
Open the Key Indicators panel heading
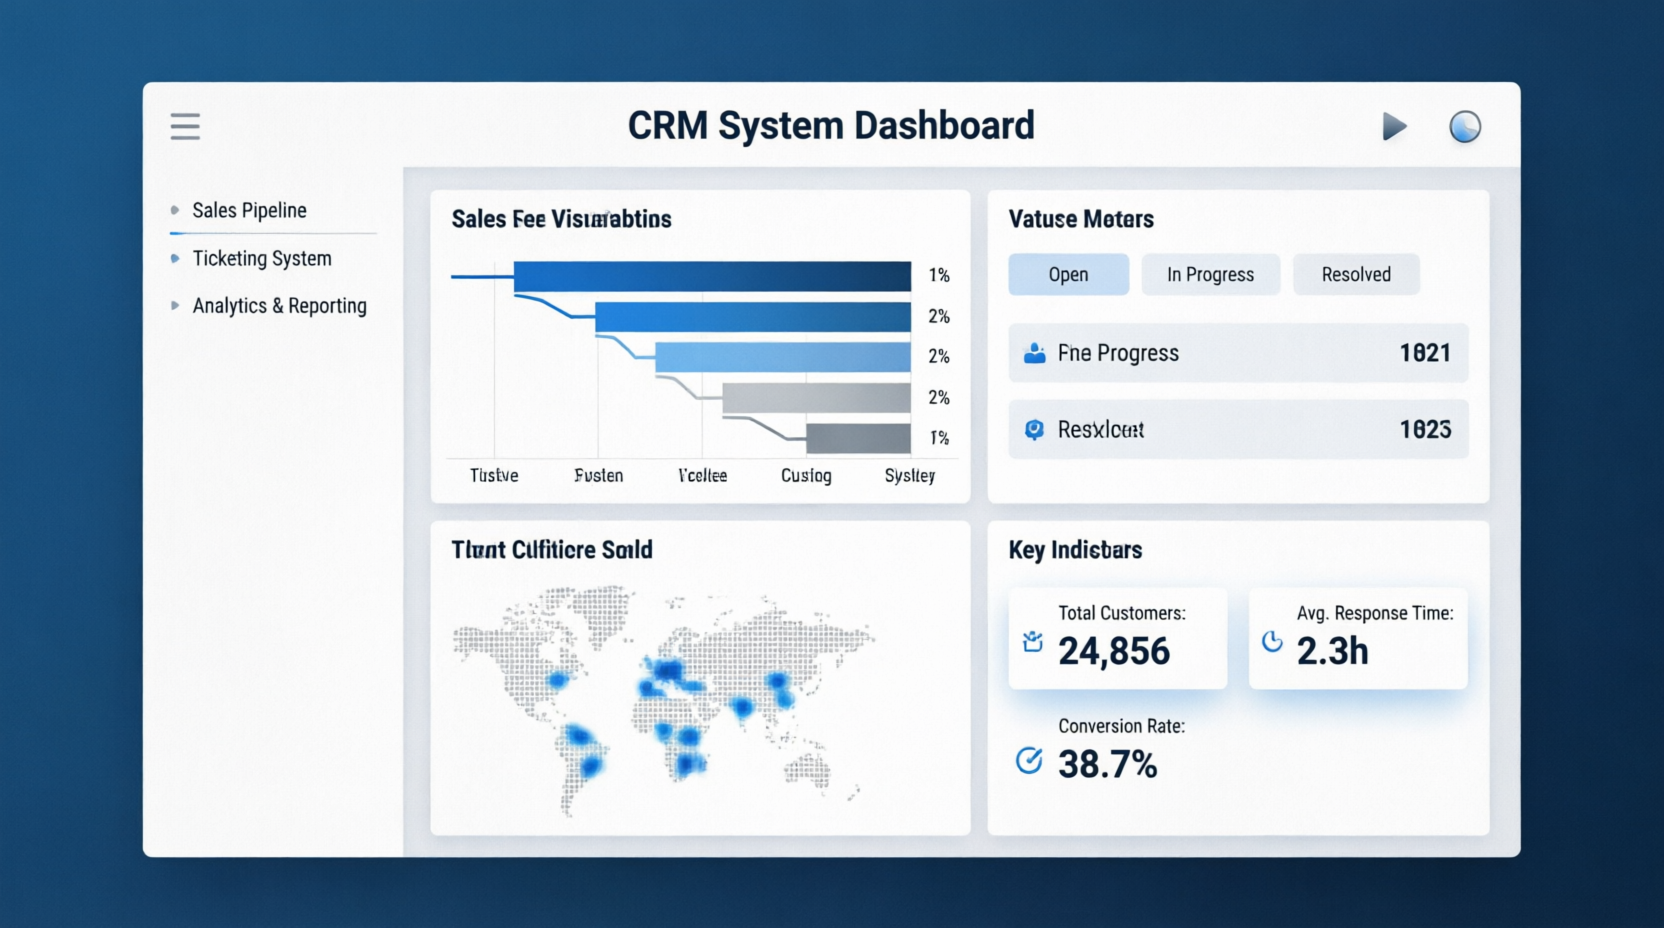click(x=1076, y=549)
